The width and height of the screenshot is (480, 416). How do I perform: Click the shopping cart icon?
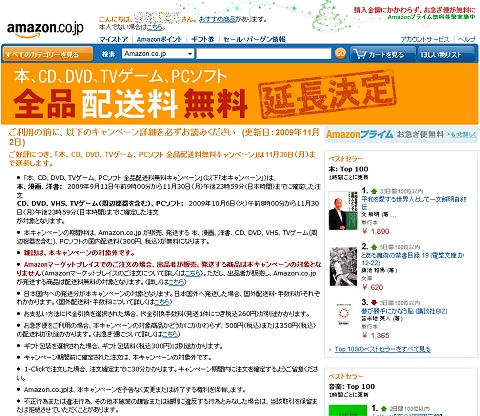tap(360, 54)
